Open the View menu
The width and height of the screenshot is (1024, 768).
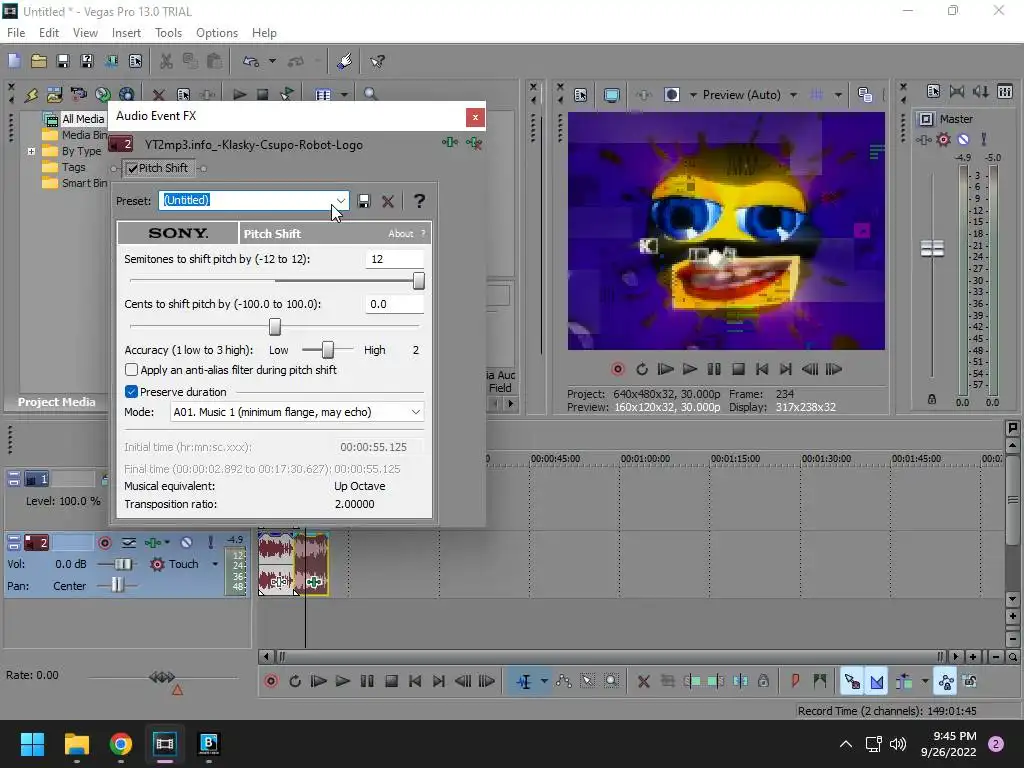[85, 33]
